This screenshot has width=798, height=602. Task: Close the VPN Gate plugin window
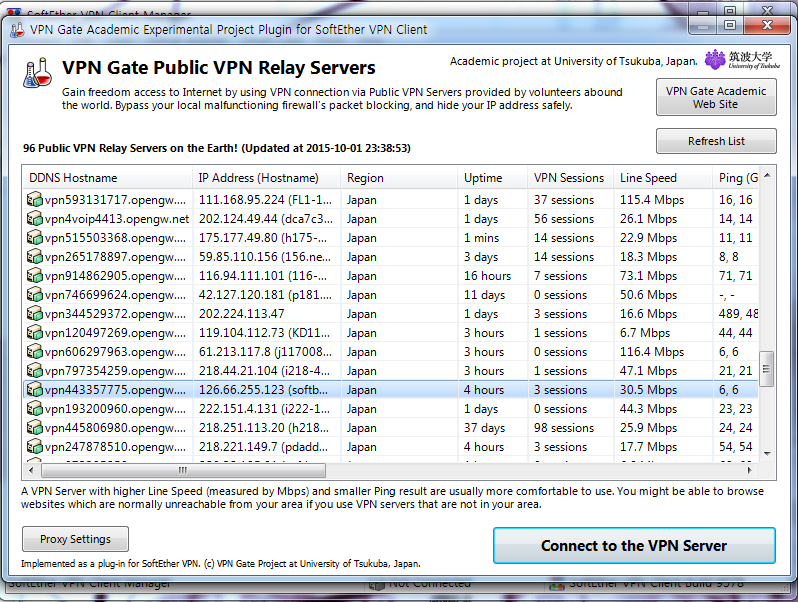[767, 24]
